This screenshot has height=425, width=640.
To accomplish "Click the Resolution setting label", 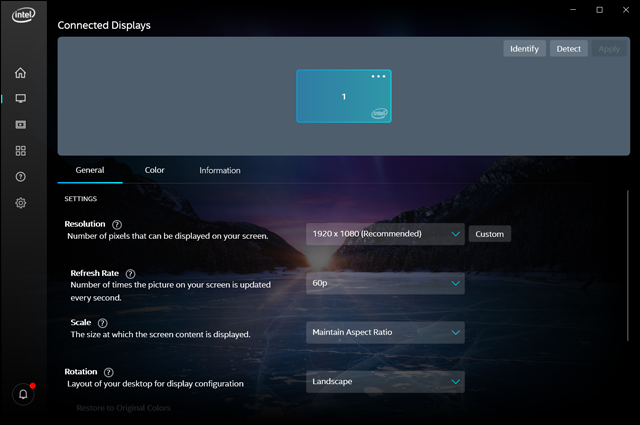I will tap(85, 224).
